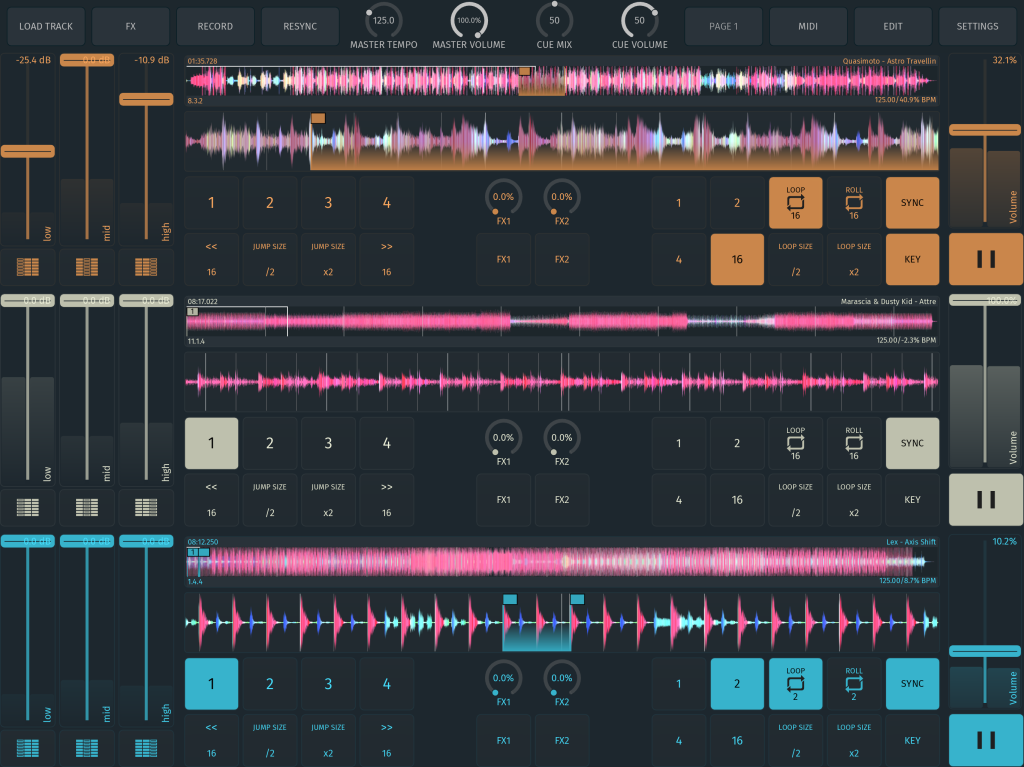
Task: Click the LOAD TRACK button
Action: 46,26
